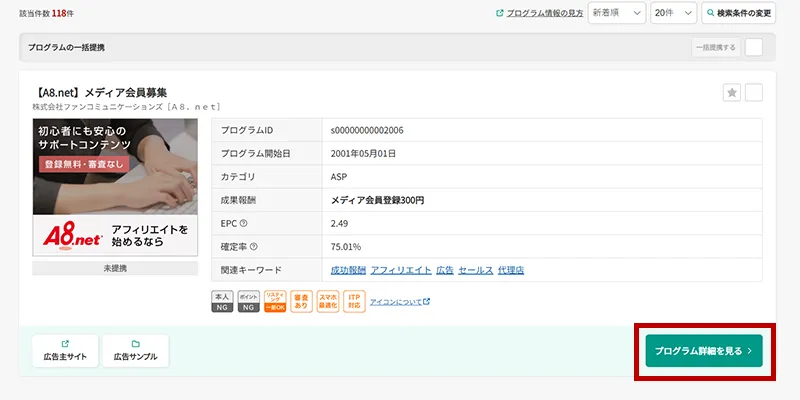
Task: Click the star favorite icon for A8.net program
Action: click(732, 93)
